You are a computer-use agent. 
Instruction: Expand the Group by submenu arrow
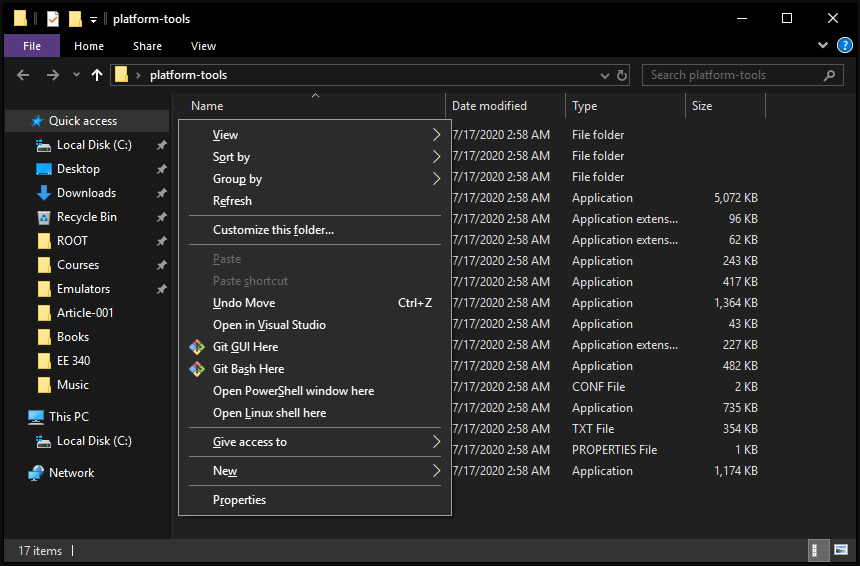[437, 179]
